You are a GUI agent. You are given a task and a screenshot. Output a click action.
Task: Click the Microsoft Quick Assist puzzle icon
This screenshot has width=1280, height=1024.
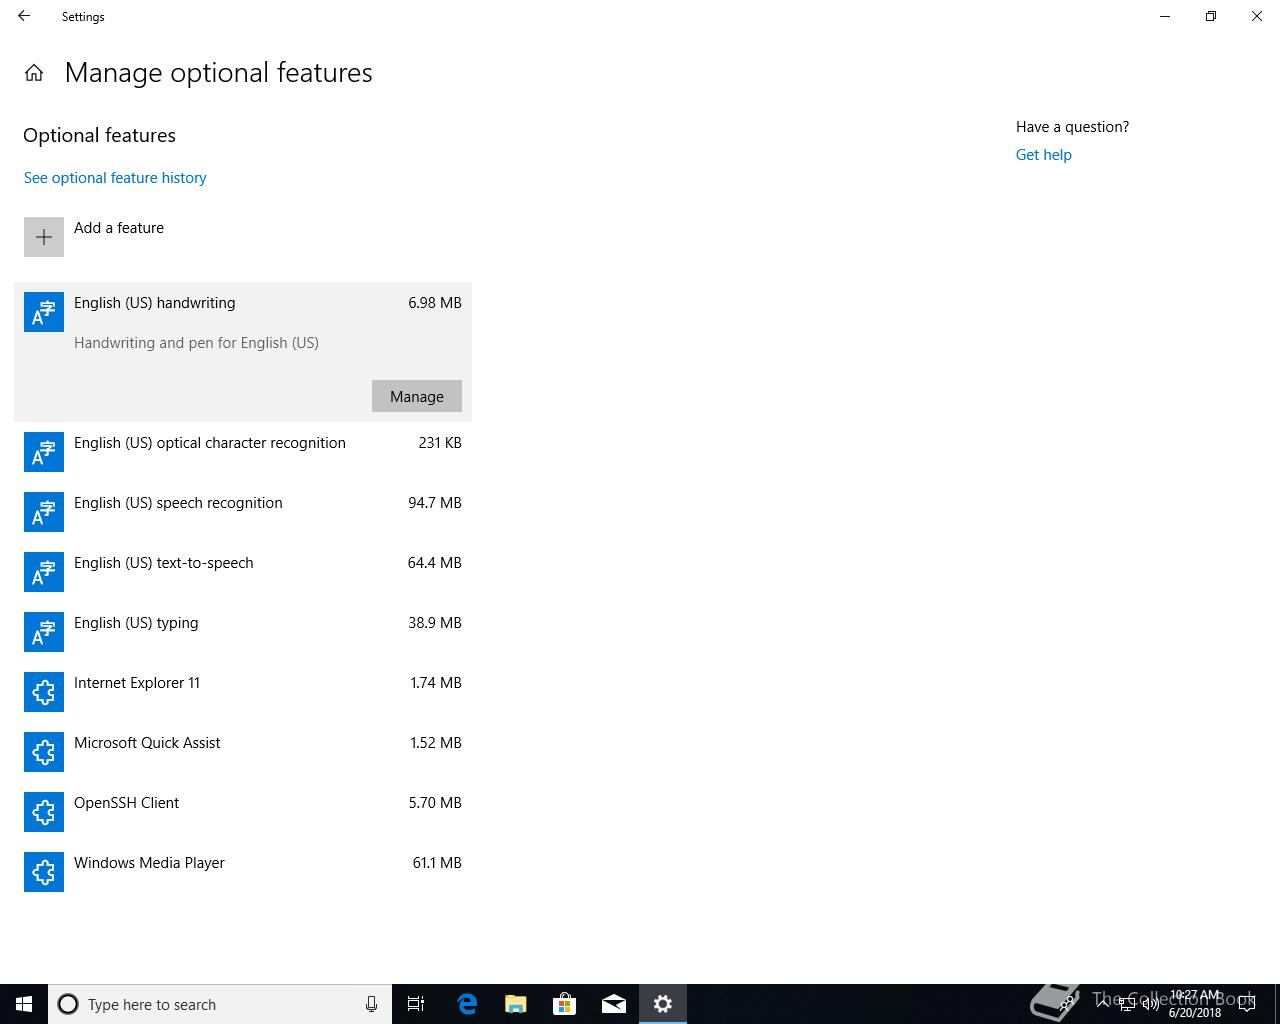[x=44, y=752]
